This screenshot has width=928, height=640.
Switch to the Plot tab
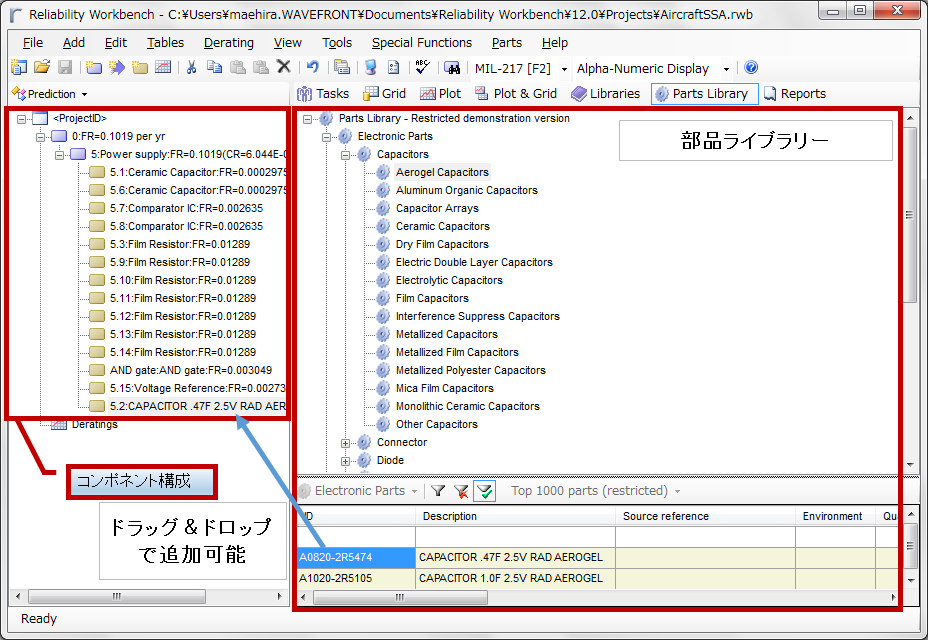(x=440, y=94)
